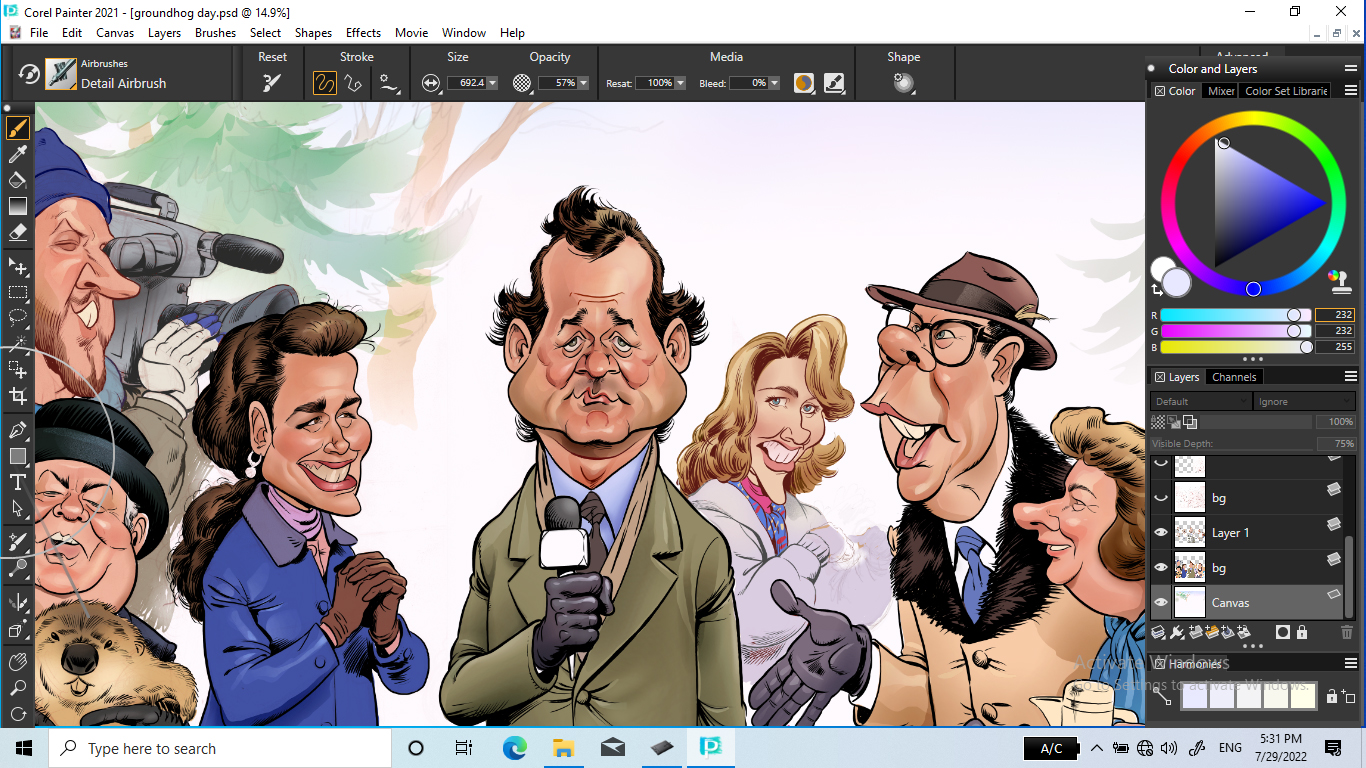Expand the Opacity value dropdown

point(583,83)
